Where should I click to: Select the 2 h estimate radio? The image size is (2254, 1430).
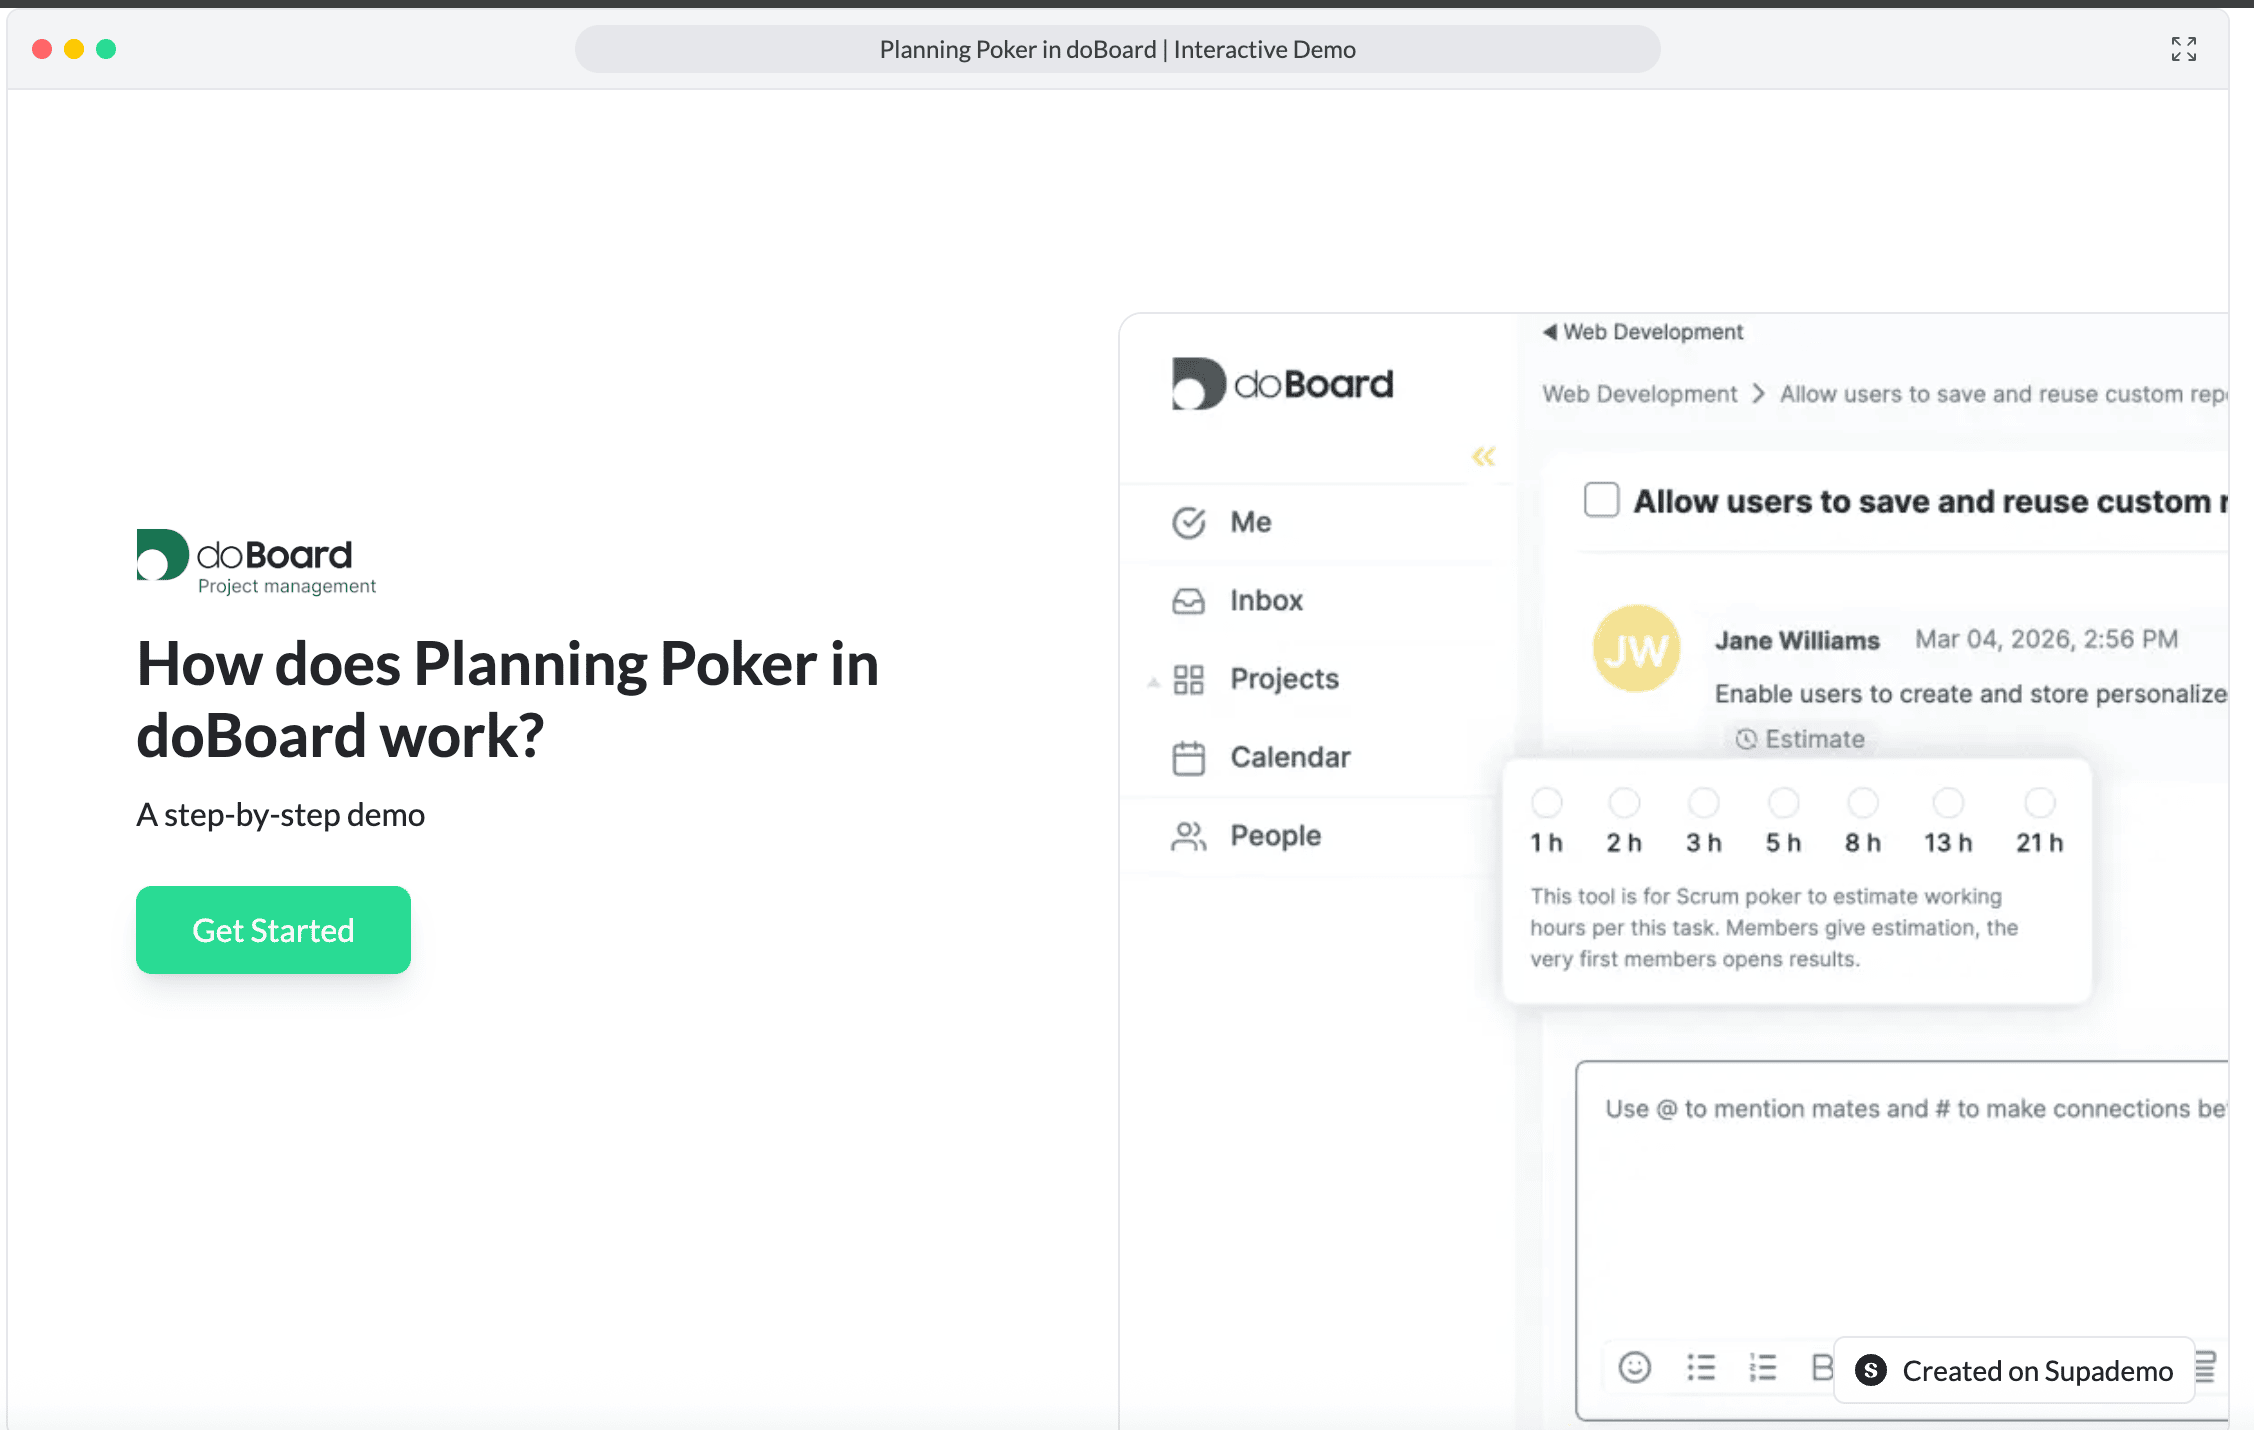click(1624, 802)
